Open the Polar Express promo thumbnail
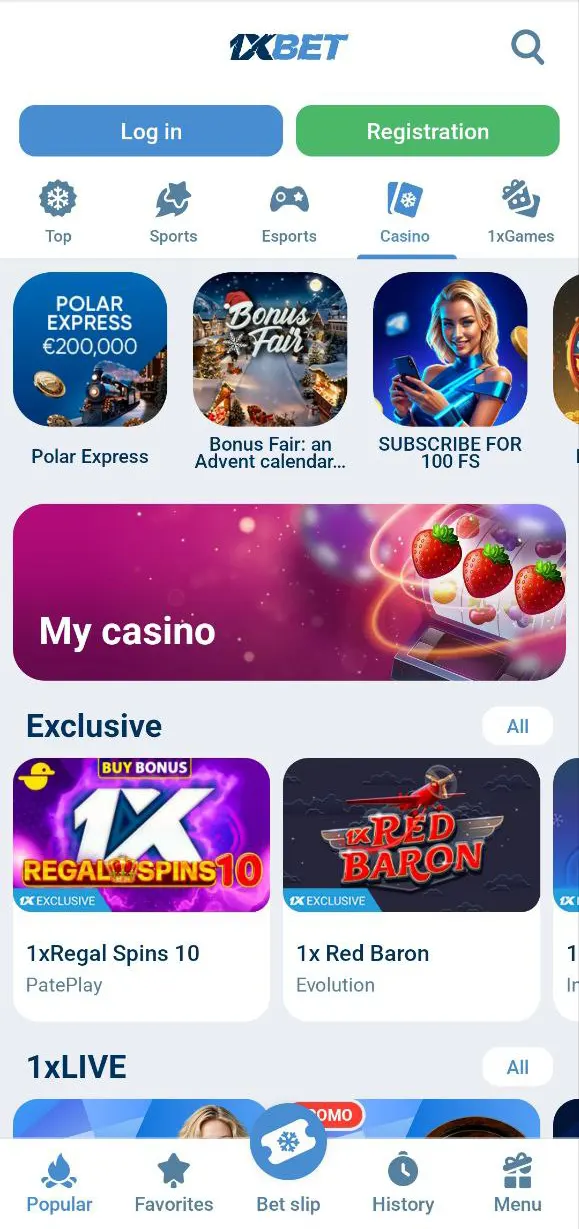Image resolution: width=579 pixels, height=1229 pixels. coord(90,350)
